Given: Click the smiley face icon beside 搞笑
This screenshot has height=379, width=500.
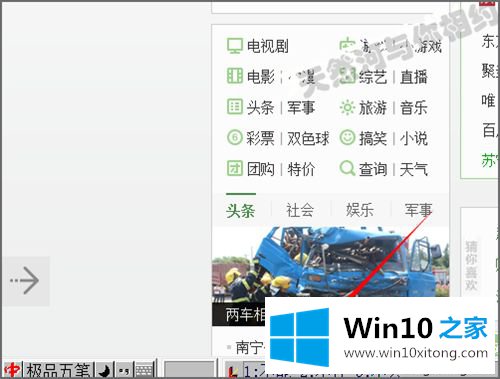Looking at the screenshot, I should tap(347, 137).
